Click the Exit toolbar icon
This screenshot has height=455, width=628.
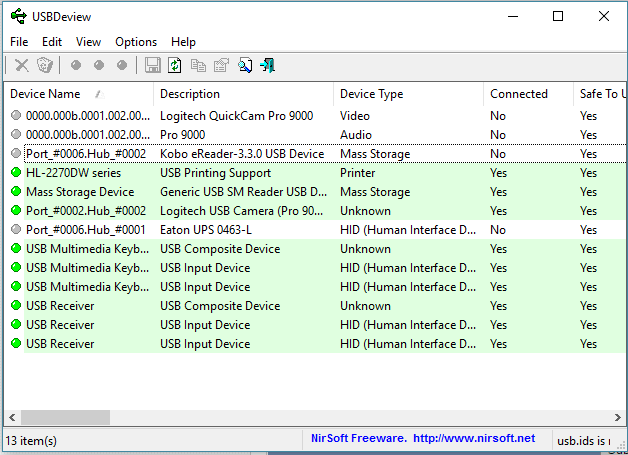tap(267, 66)
